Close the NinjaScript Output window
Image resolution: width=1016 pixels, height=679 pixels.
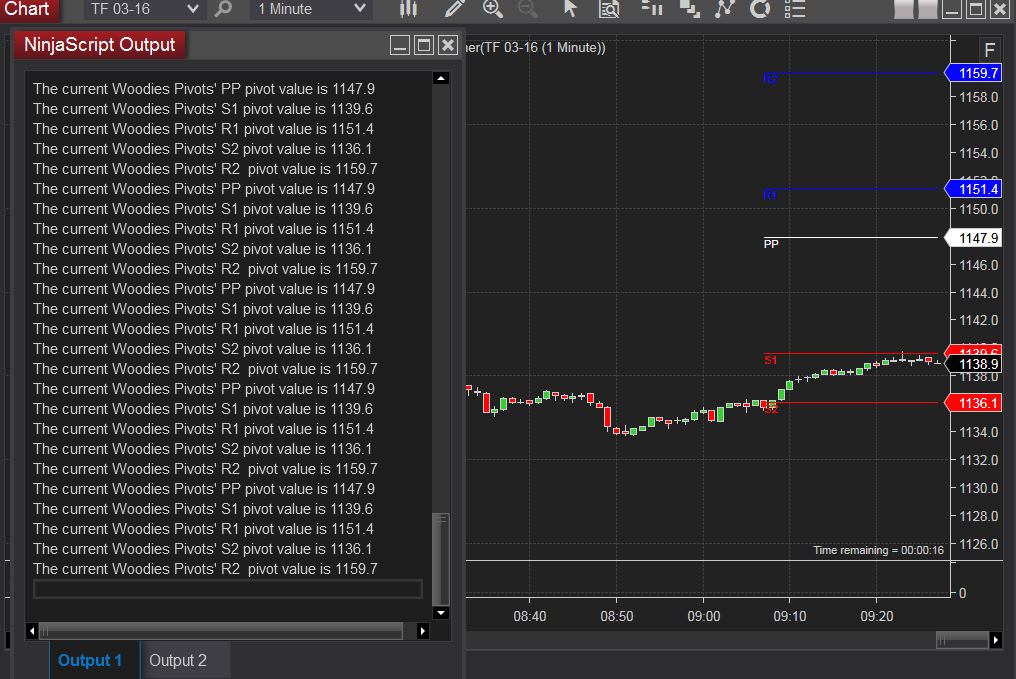coord(448,45)
